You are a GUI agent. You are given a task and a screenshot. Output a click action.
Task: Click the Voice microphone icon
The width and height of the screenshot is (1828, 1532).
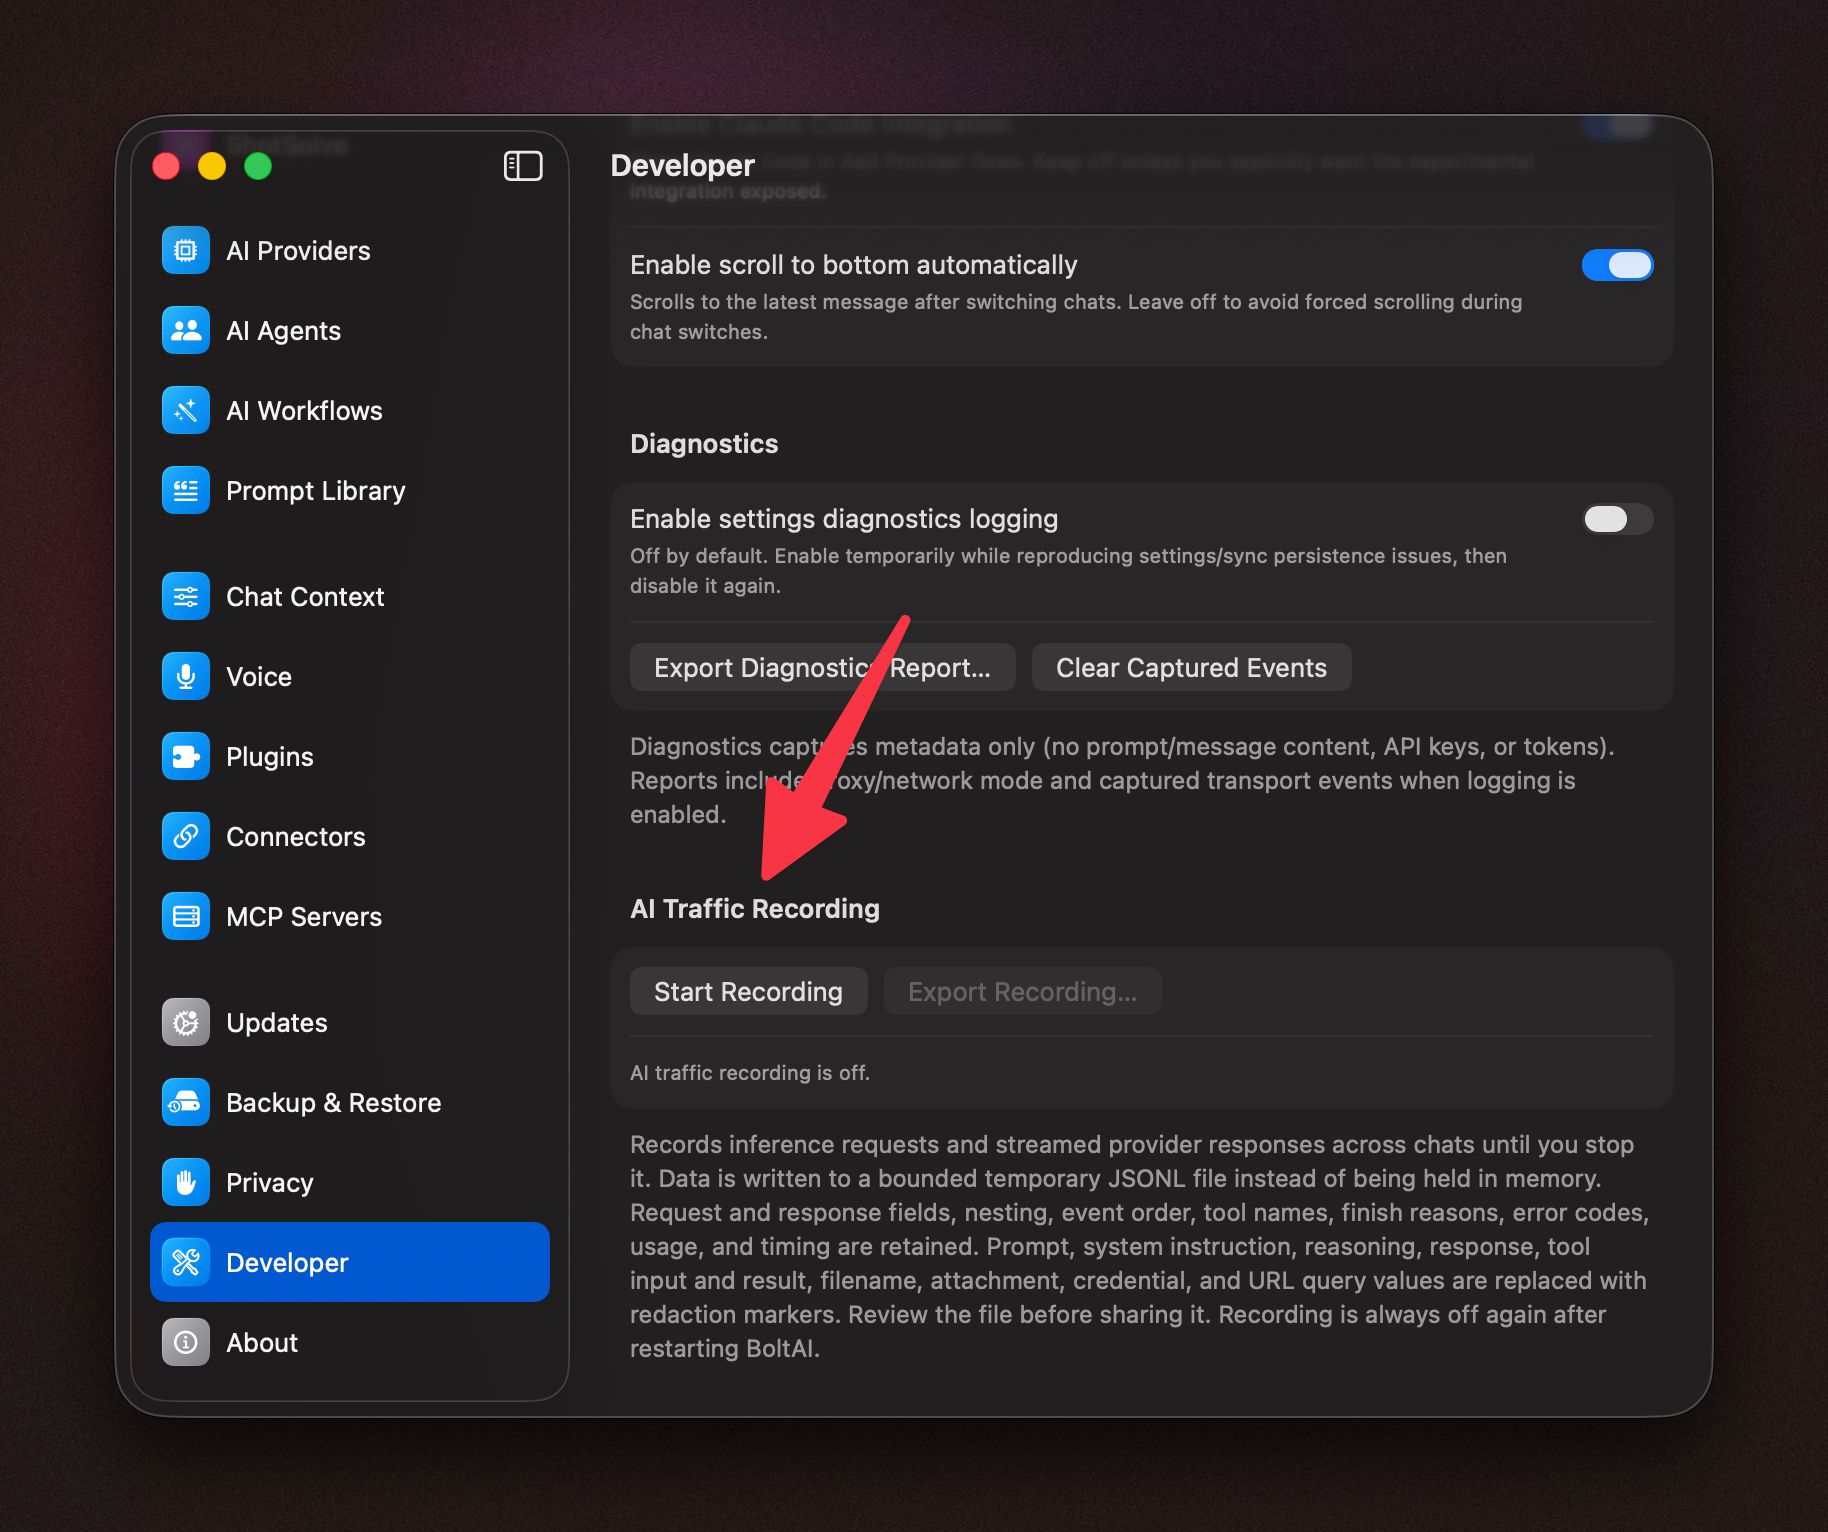[186, 676]
